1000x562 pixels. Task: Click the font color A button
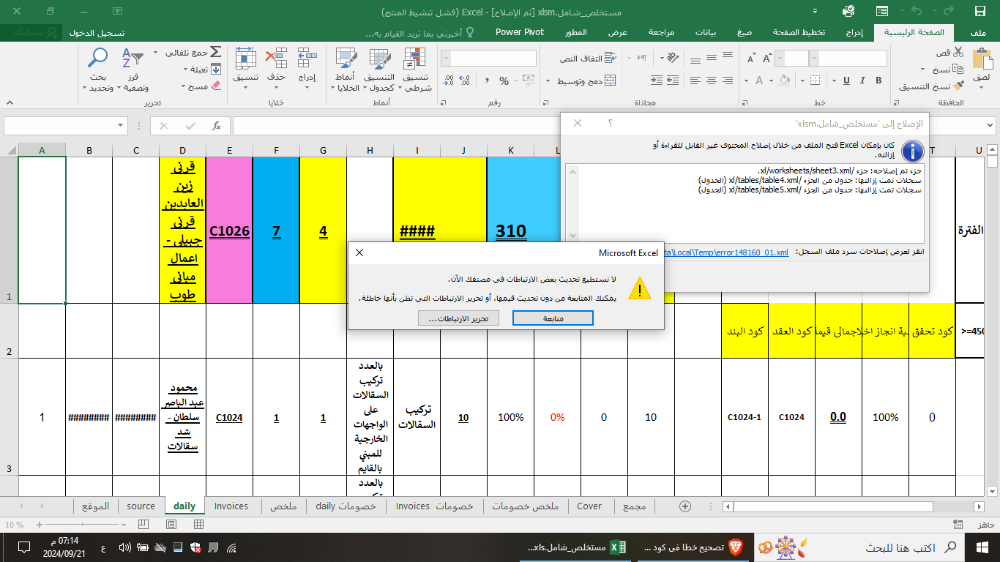759,80
